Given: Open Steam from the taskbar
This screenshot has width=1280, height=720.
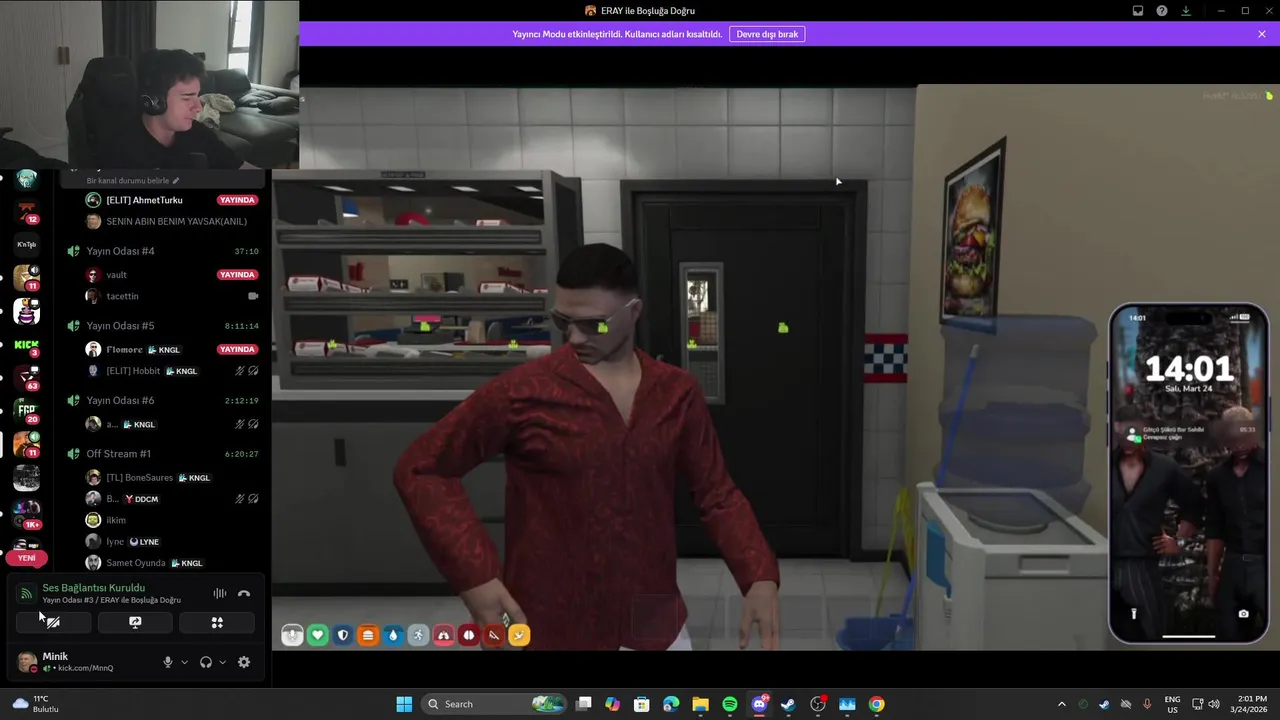Looking at the screenshot, I should pyautogui.click(x=788, y=704).
